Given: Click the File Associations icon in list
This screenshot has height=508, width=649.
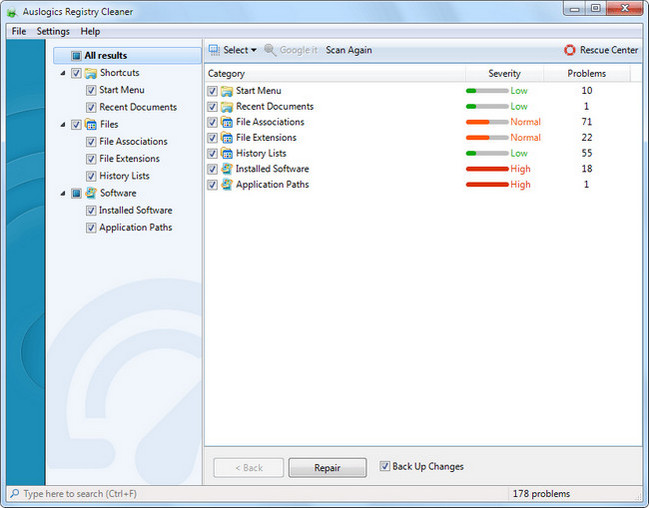Looking at the screenshot, I should click(226, 122).
